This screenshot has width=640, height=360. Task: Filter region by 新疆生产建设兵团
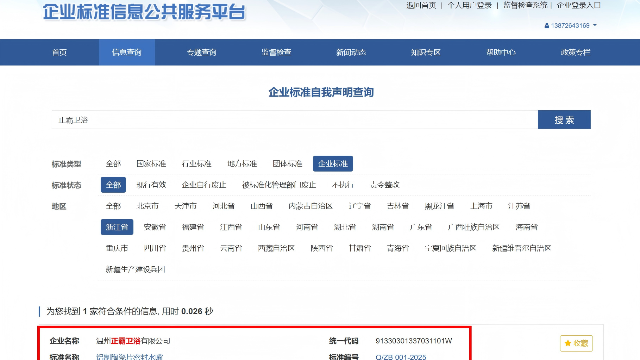(x=136, y=269)
